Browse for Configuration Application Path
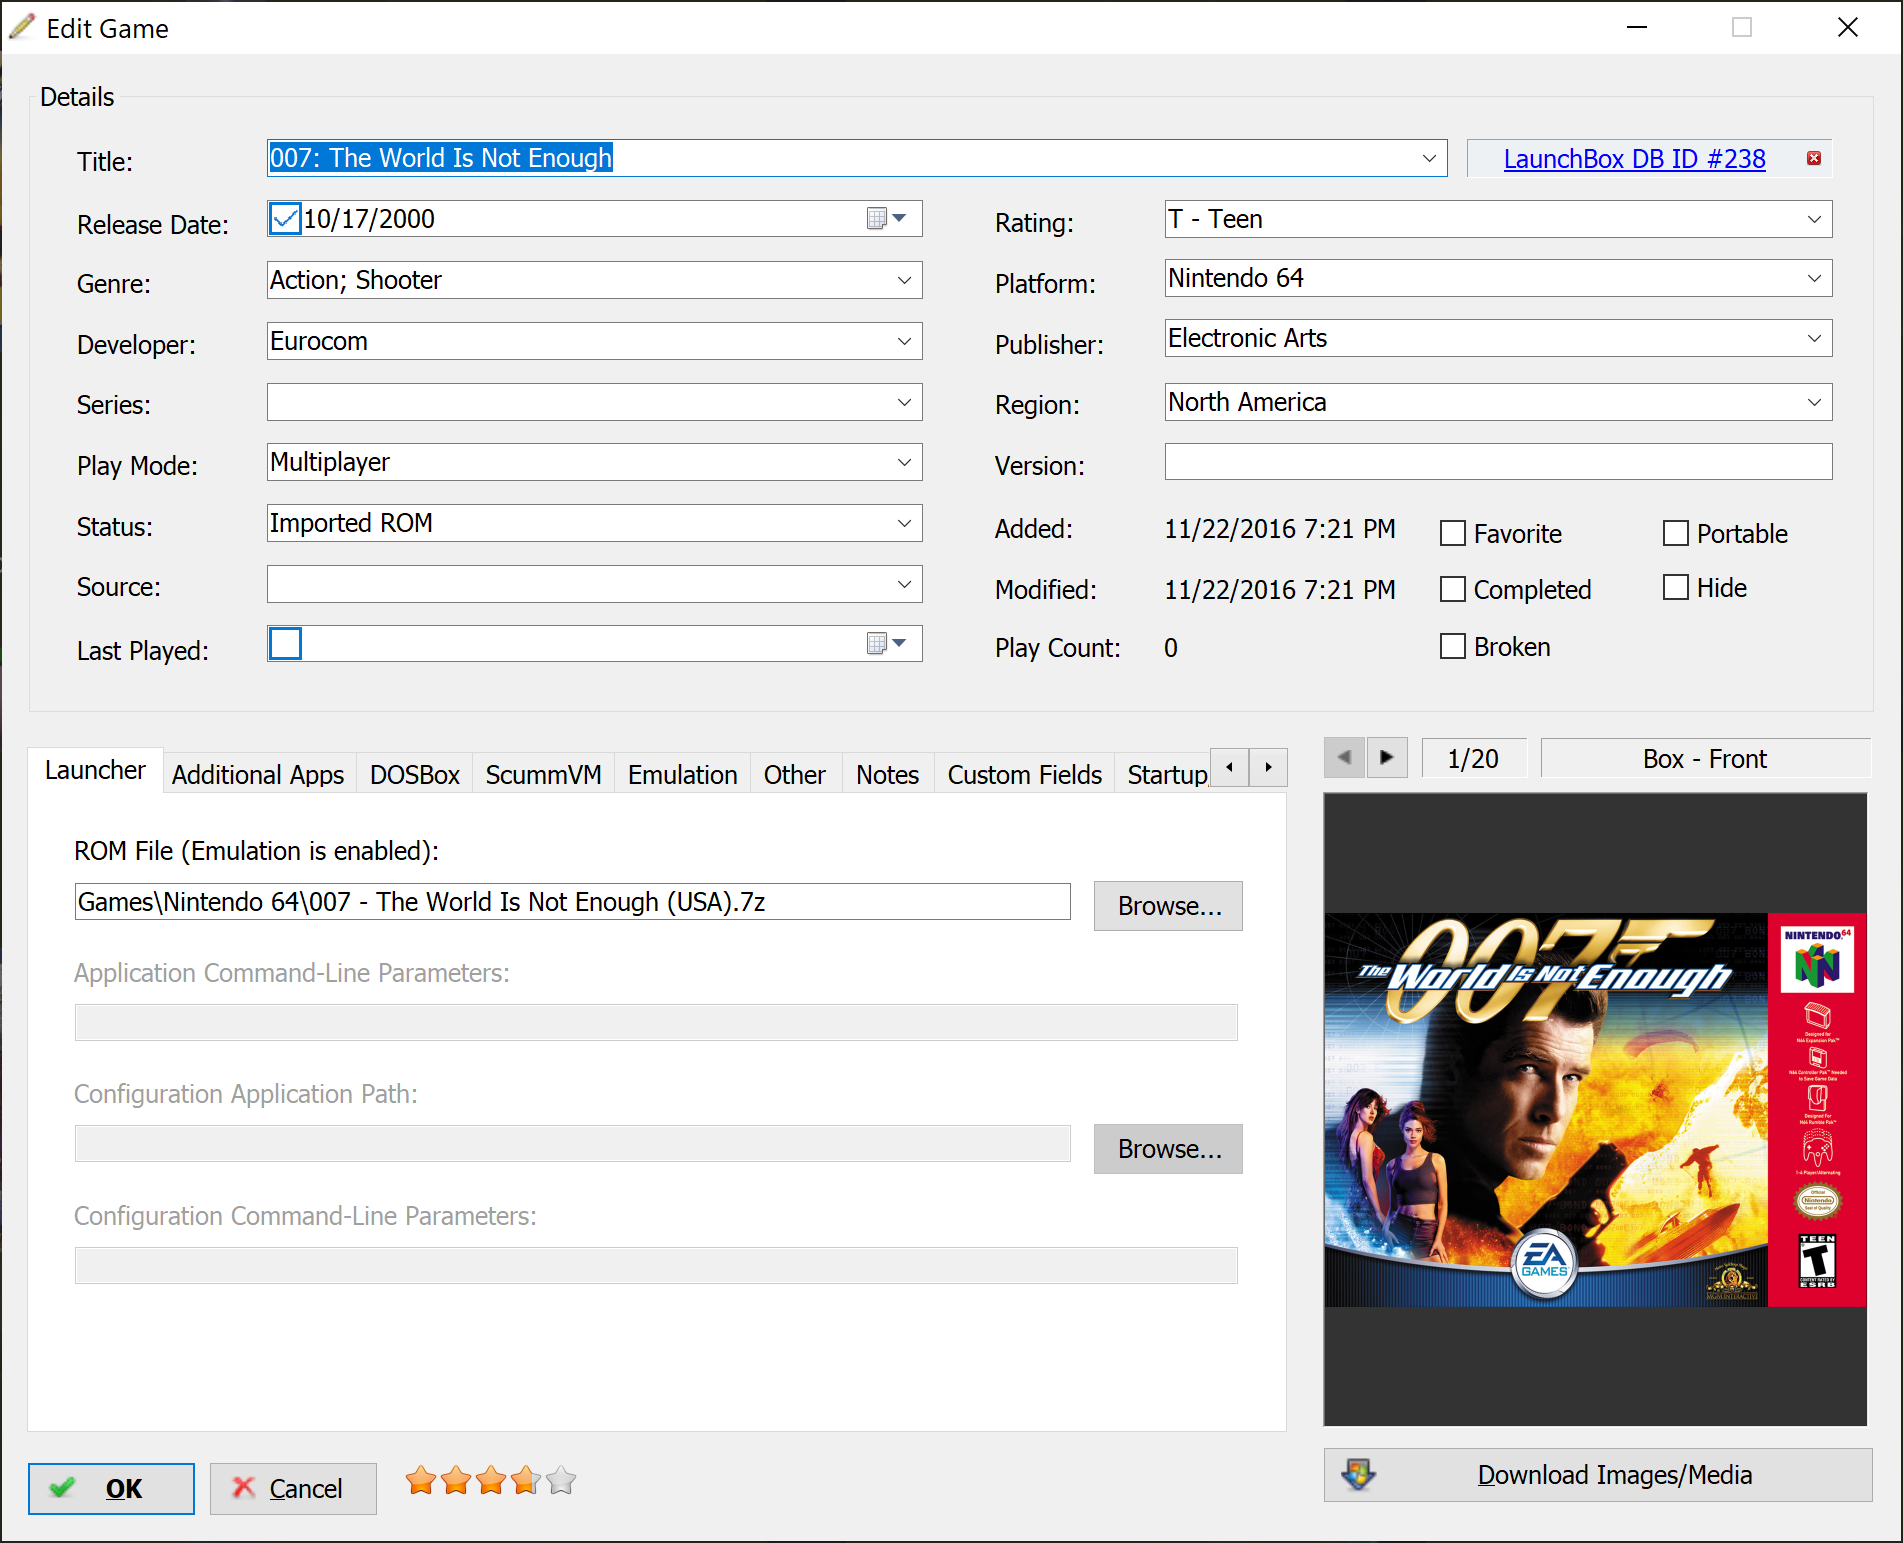The height and width of the screenshot is (1543, 1903). [x=1168, y=1148]
